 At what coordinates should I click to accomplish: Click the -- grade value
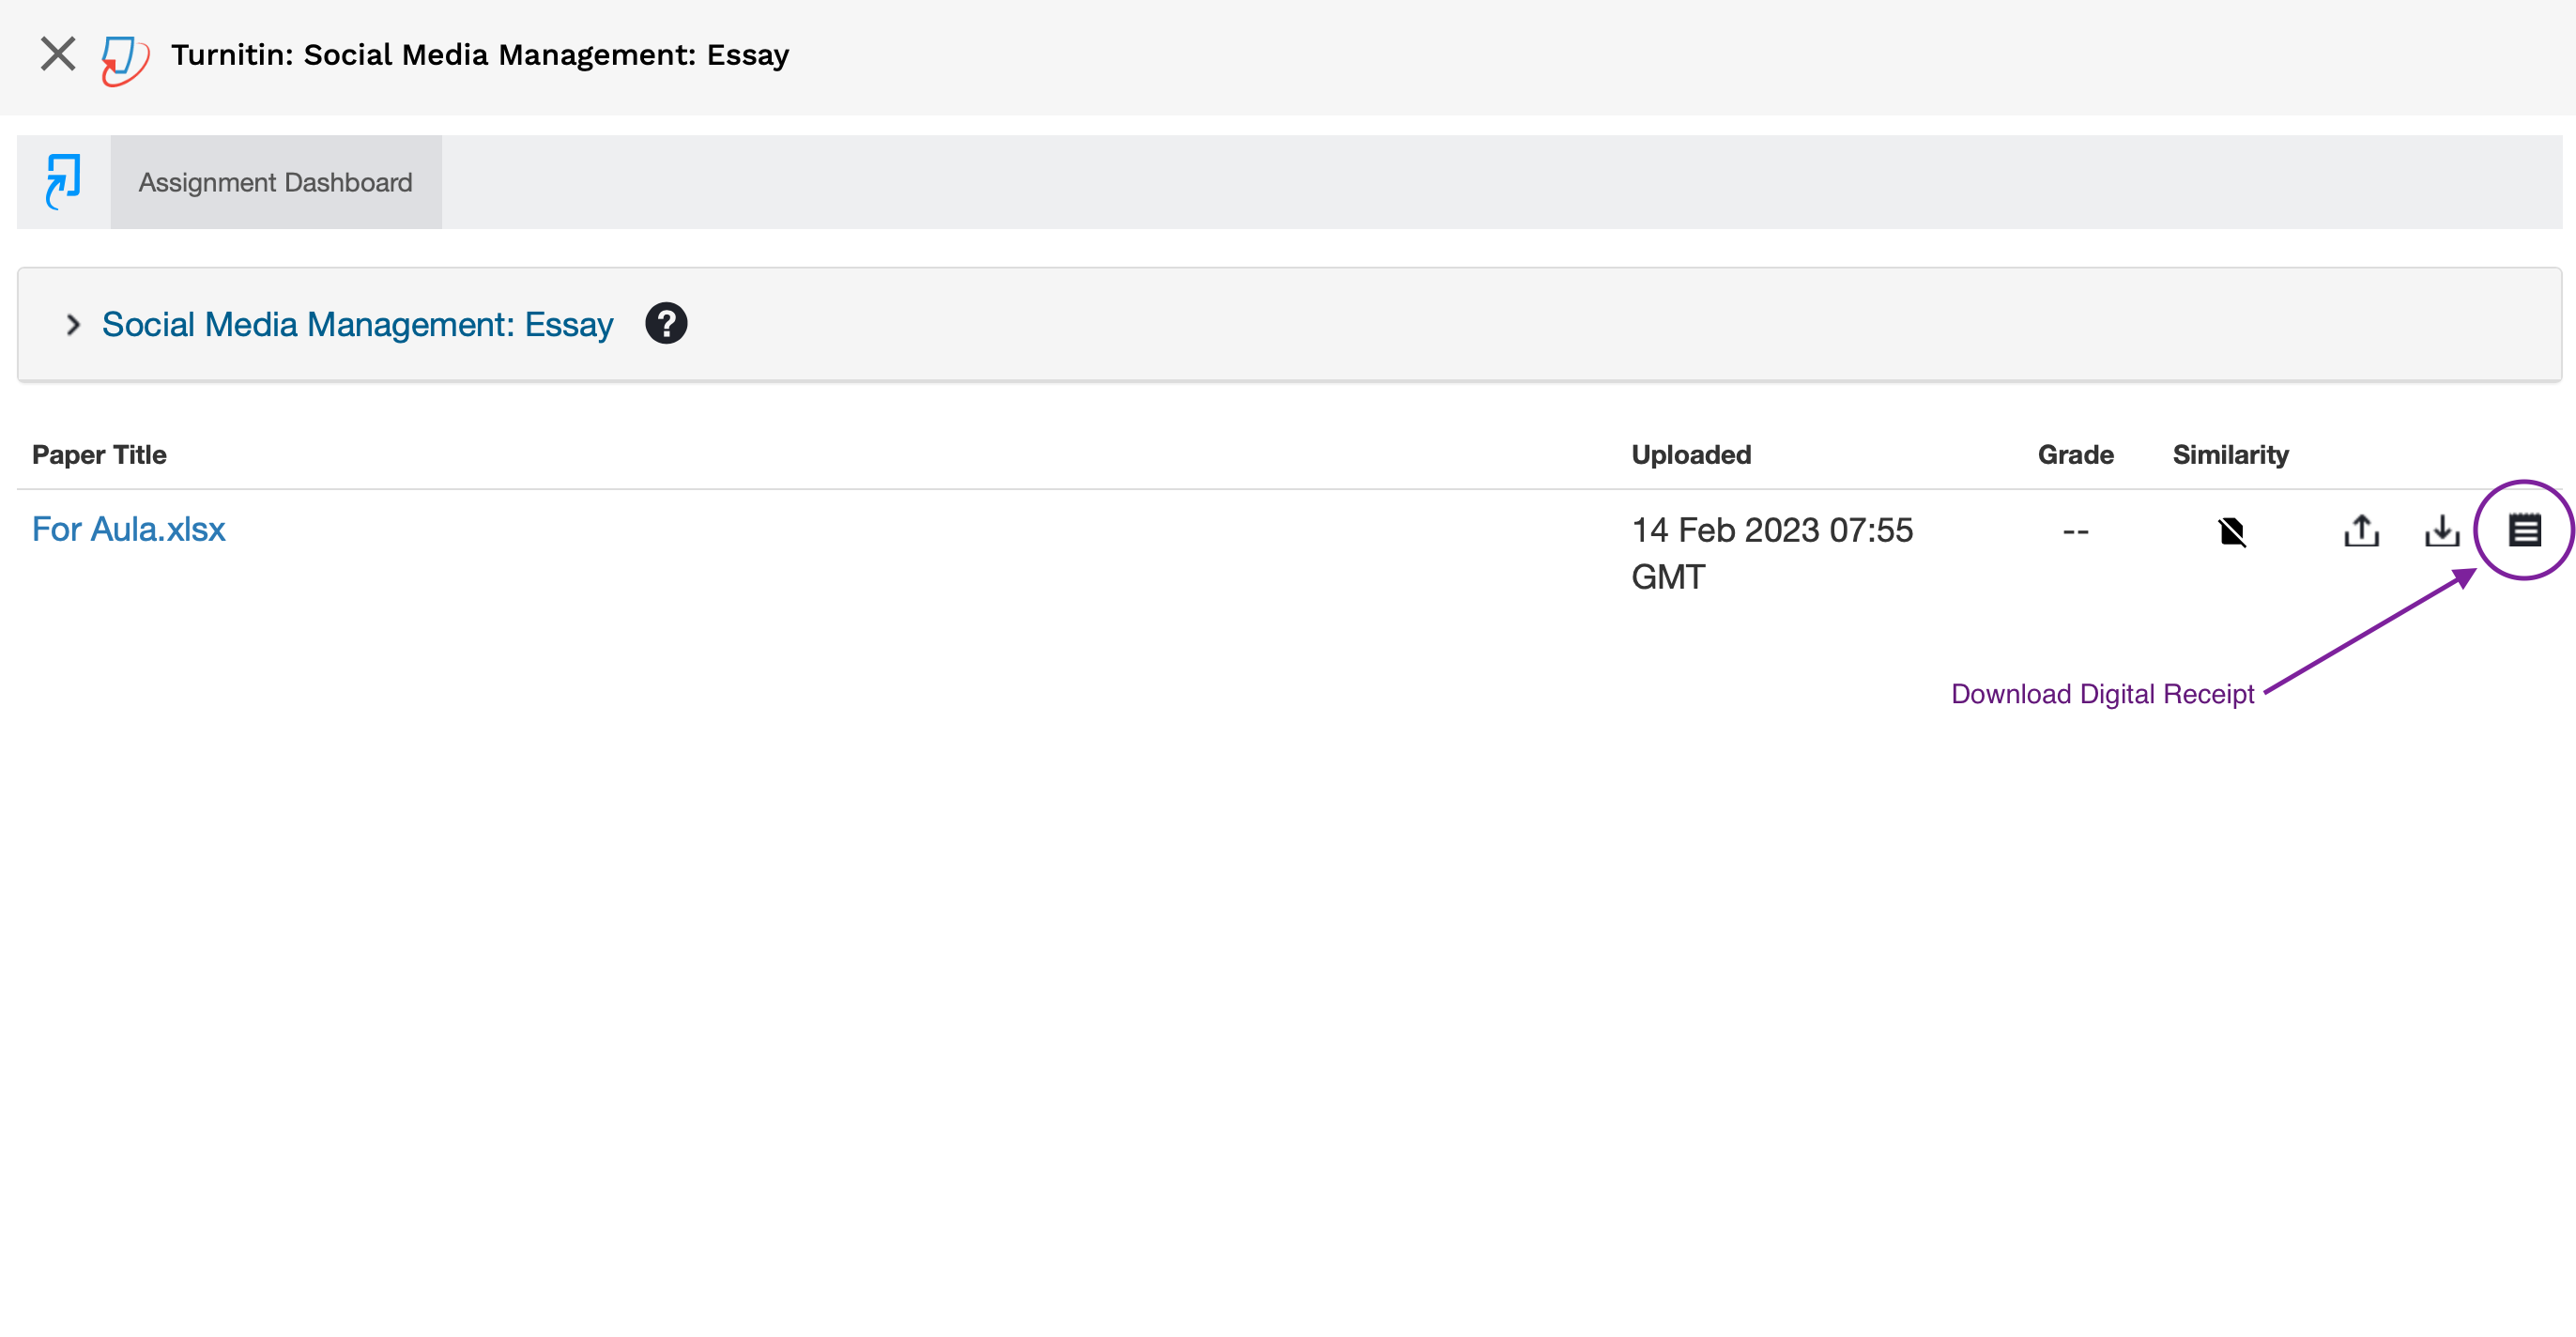(2075, 531)
